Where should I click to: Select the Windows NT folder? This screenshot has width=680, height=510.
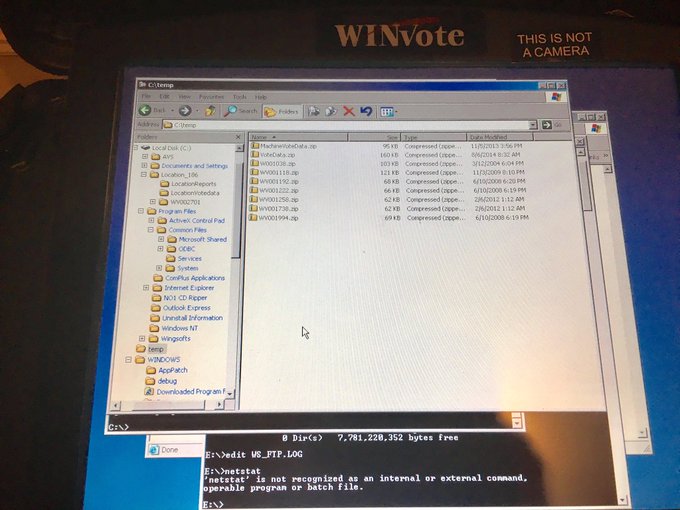[173, 328]
